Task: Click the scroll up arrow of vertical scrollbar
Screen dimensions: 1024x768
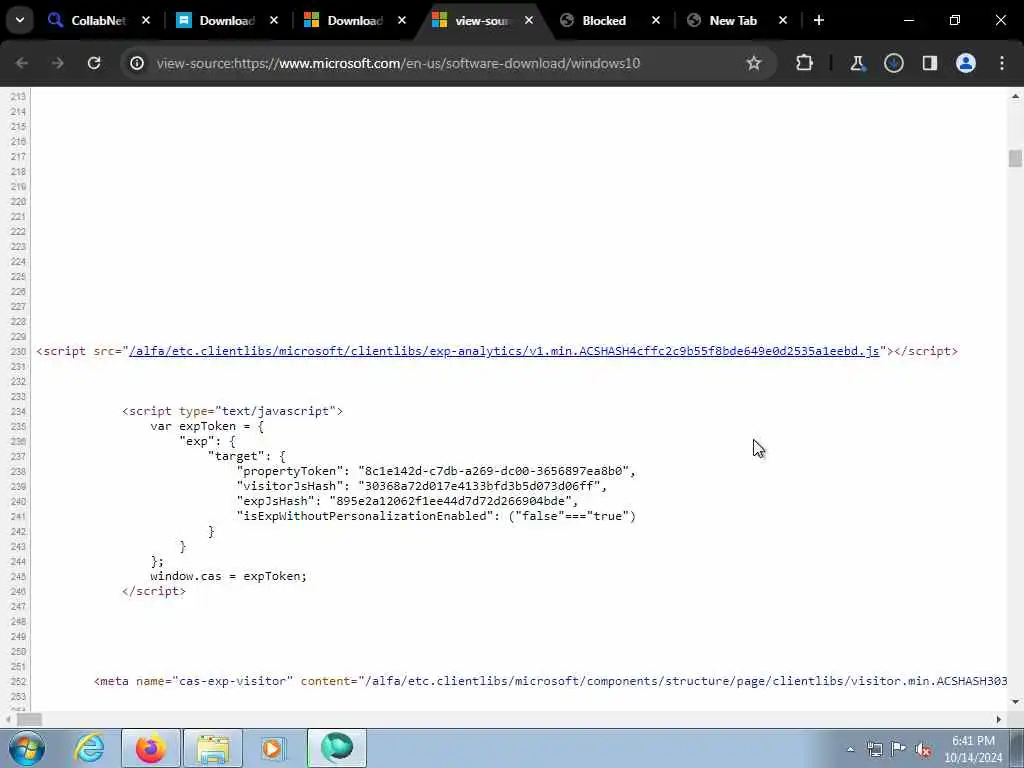Action: pyautogui.click(x=1015, y=96)
